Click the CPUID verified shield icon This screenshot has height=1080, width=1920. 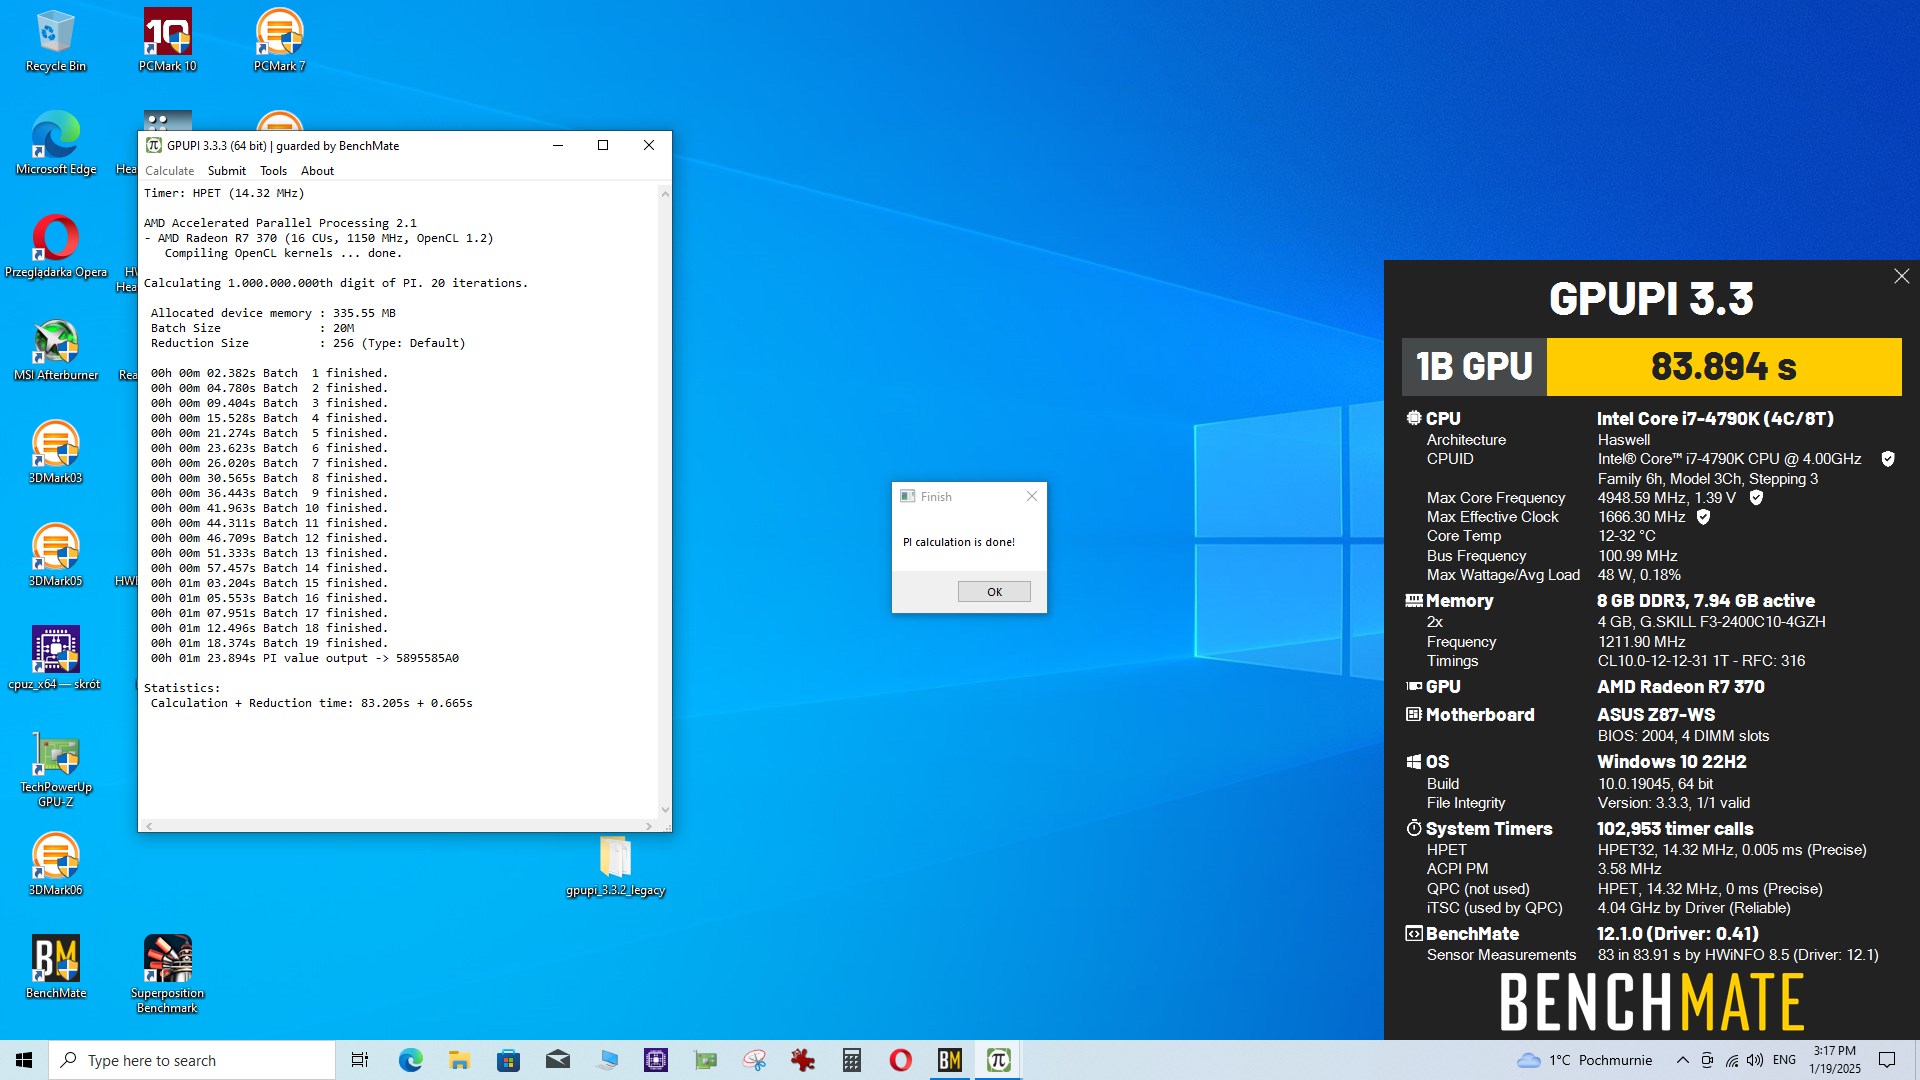(x=1888, y=459)
